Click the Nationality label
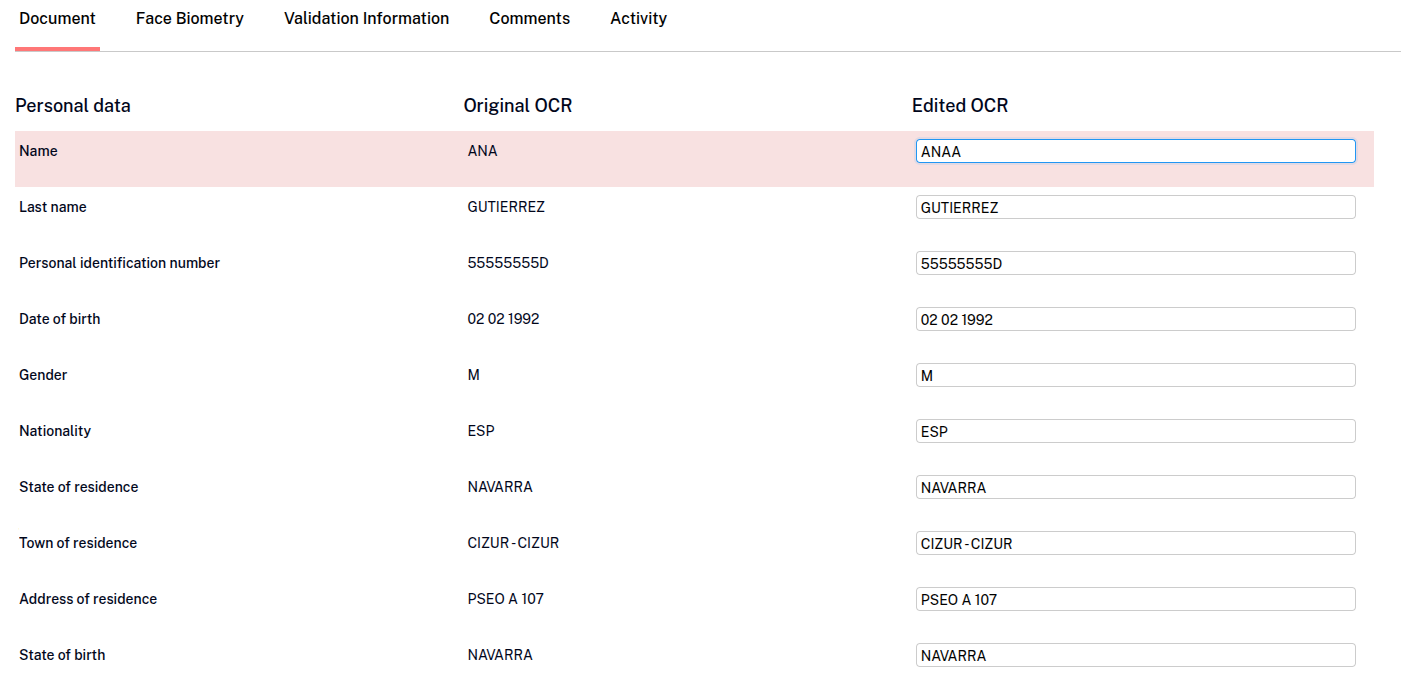Viewport: 1401px width, 694px height. (x=55, y=431)
